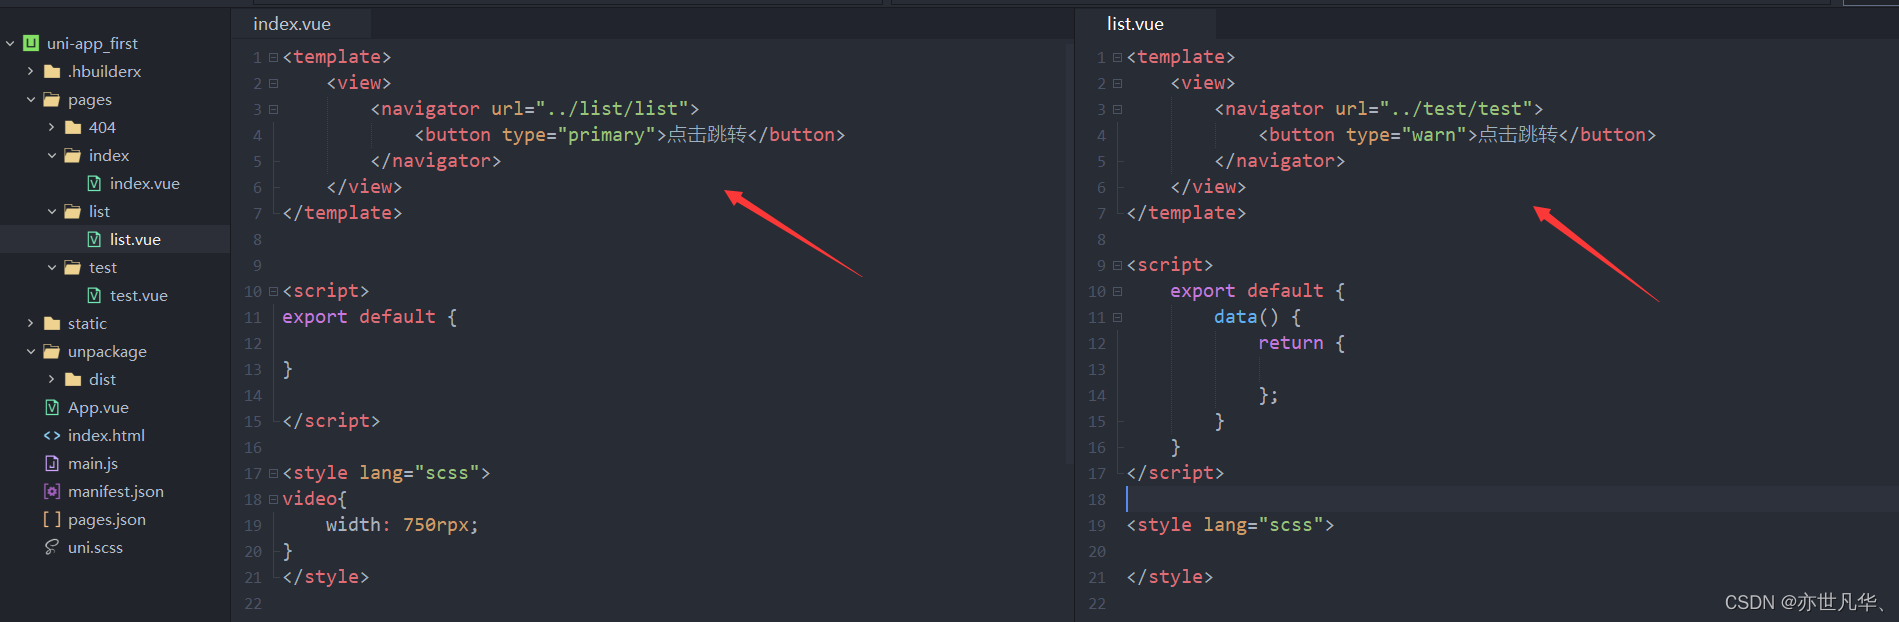The image size is (1899, 622).
Task: Open index.vue in the file tree
Action: (145, 183)
